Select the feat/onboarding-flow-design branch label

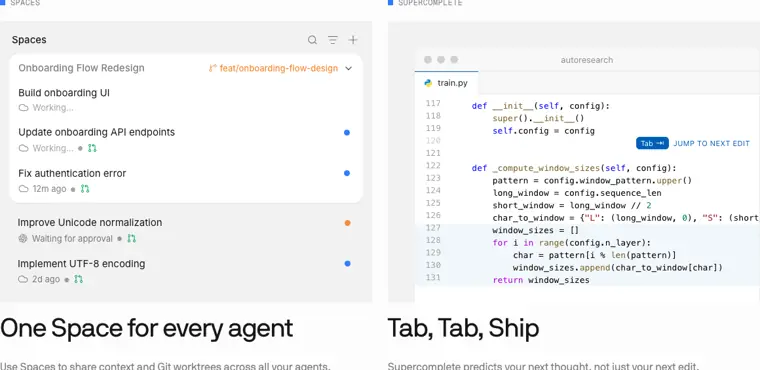click(x=279, y=68)
